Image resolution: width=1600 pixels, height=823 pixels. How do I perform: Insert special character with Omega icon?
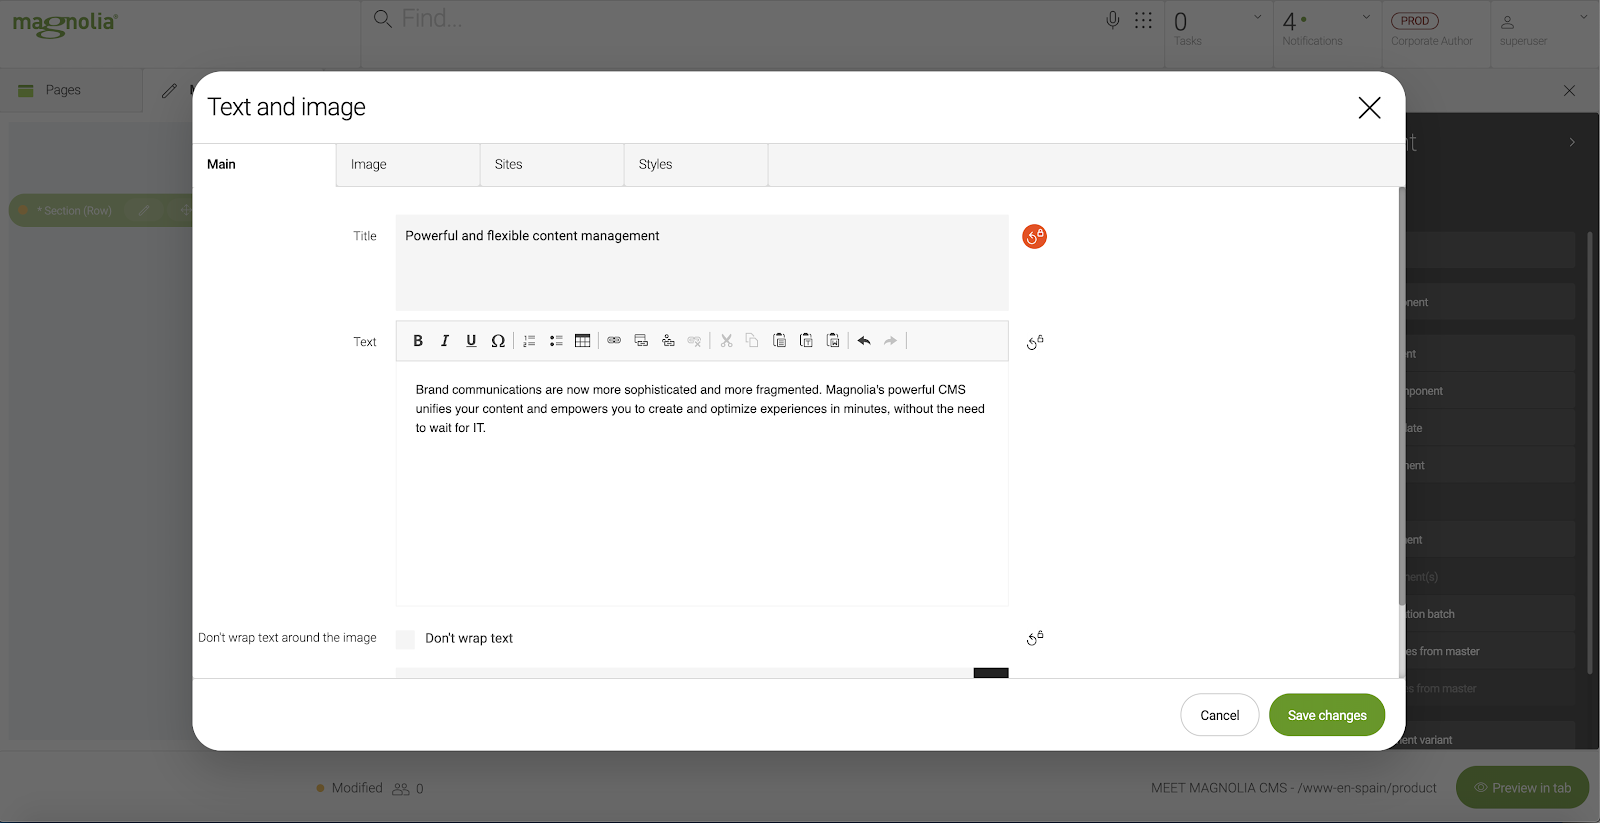[498, 341]
